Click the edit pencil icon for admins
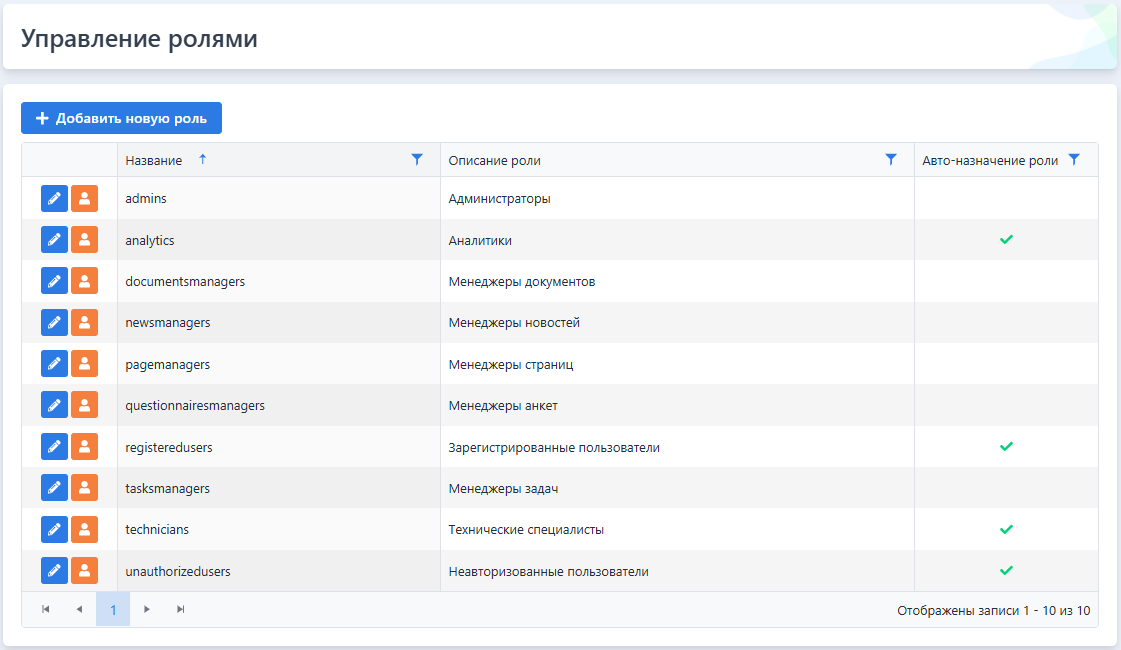 point(54,199)
